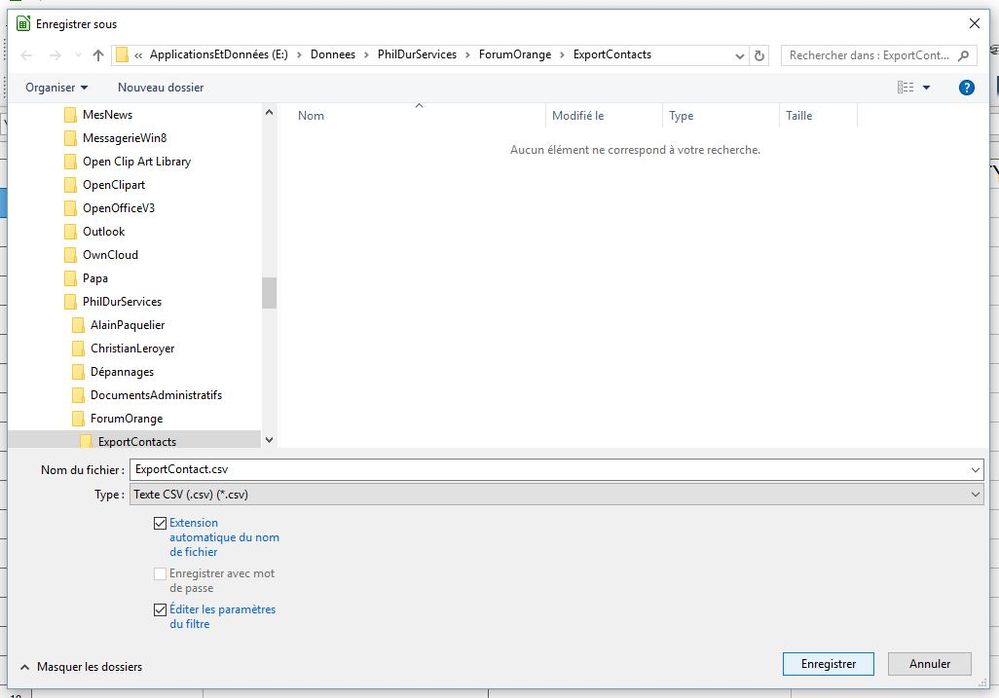
Task: Click the Outlook folder icon
Action: pyautogui.click(x=70, y=232)
